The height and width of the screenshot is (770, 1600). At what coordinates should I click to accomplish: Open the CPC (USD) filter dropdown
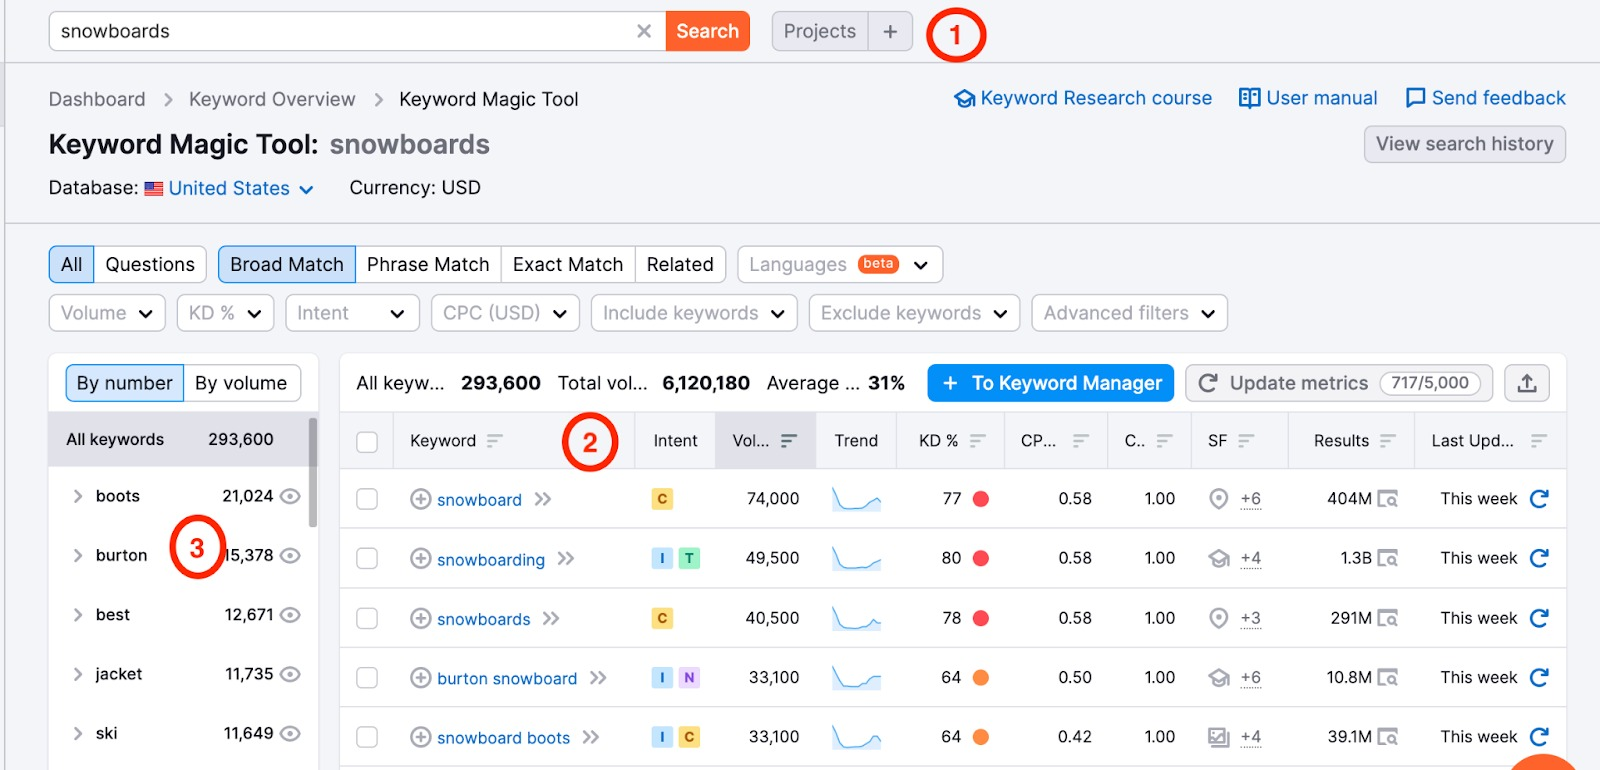click(505, 313)
